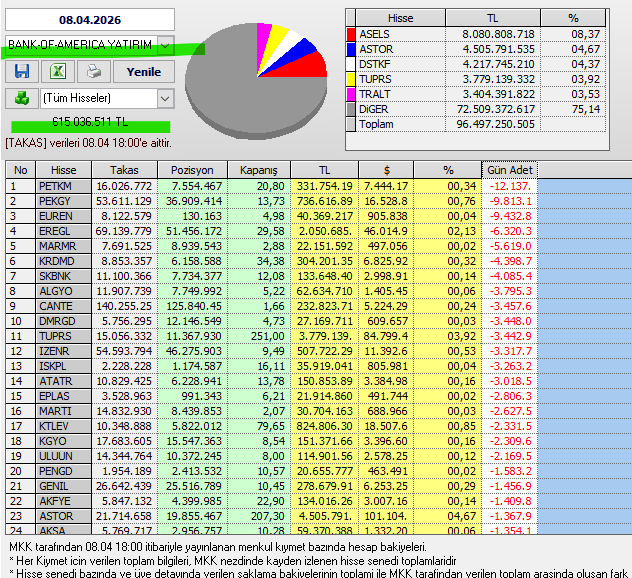Image resolution: width=632 pixels, height=578 pixels.
Task: Click the date field 08.04.2026
Action: (x=90, y=20)
